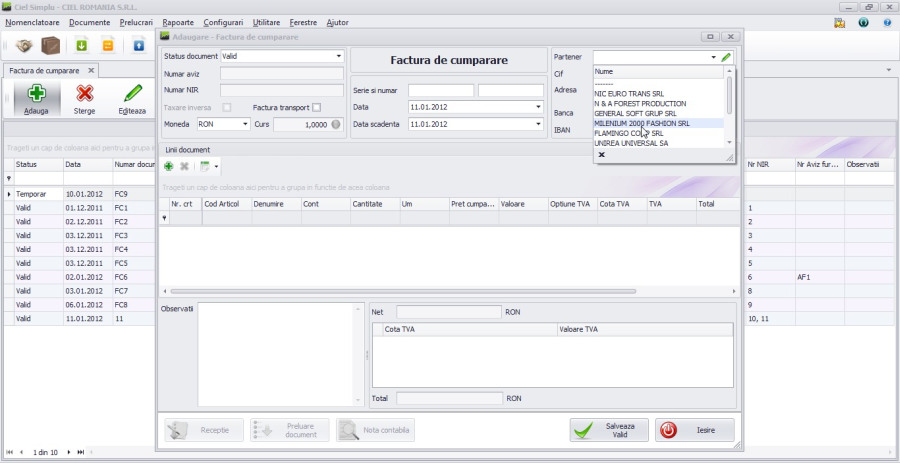This screenshot has width=900, height=463.
Task: Select MILENIUM 2000 FASHION SRL partner
Action: (642, 123)
